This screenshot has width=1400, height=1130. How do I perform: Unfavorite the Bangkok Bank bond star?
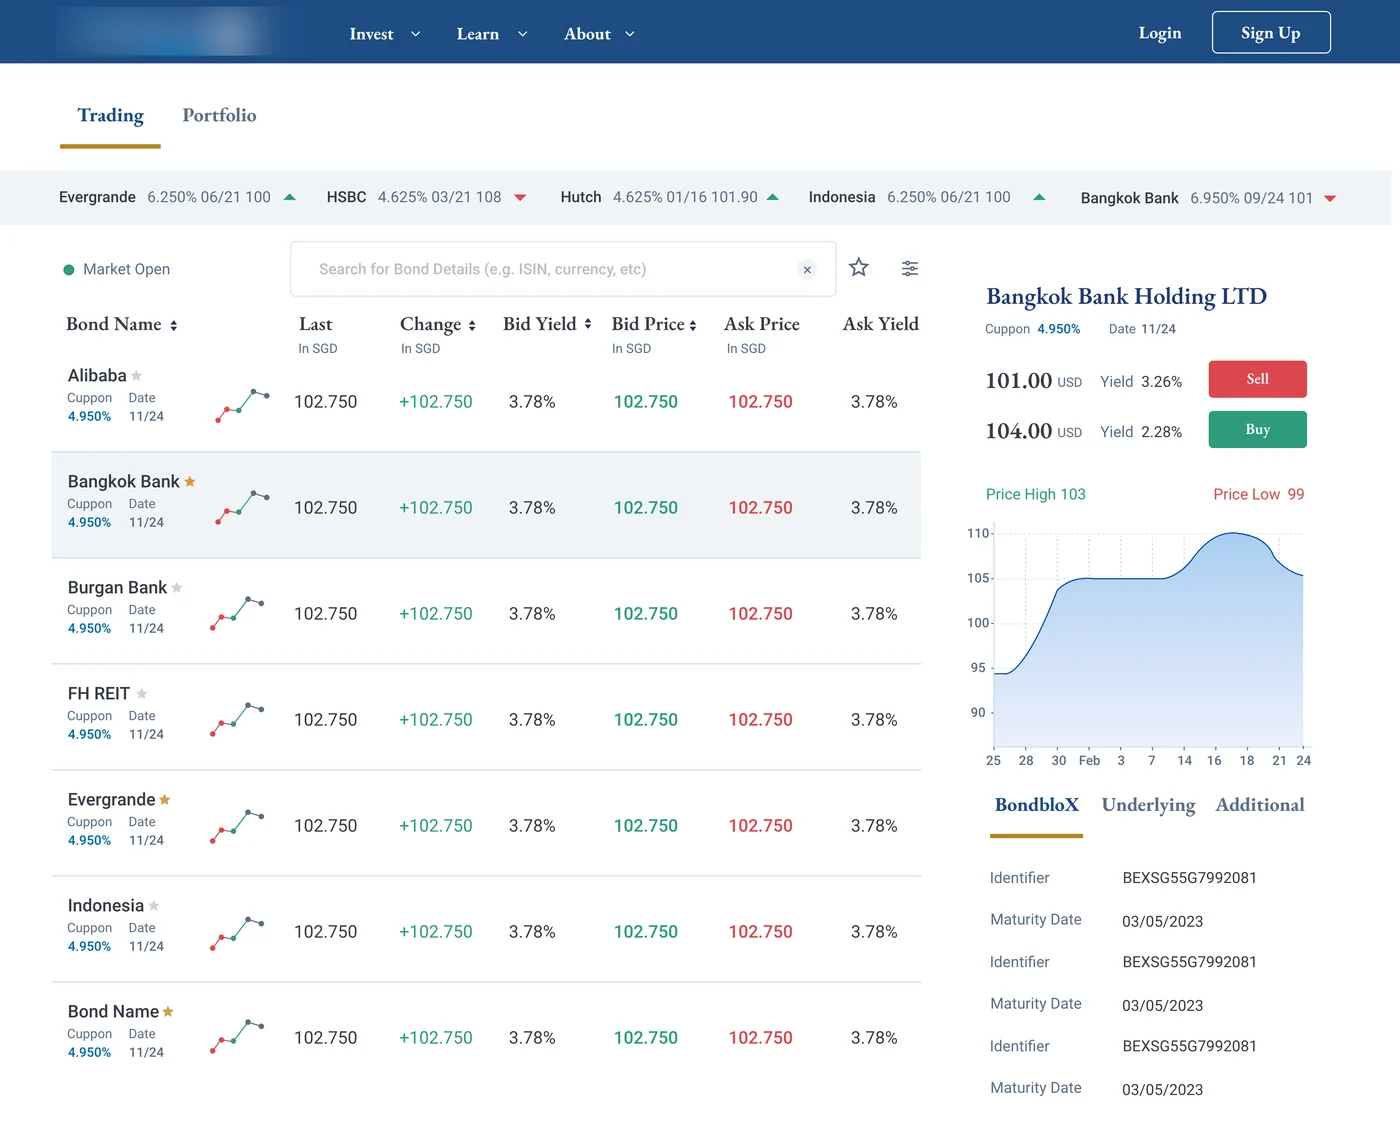(x=190, y=482)
